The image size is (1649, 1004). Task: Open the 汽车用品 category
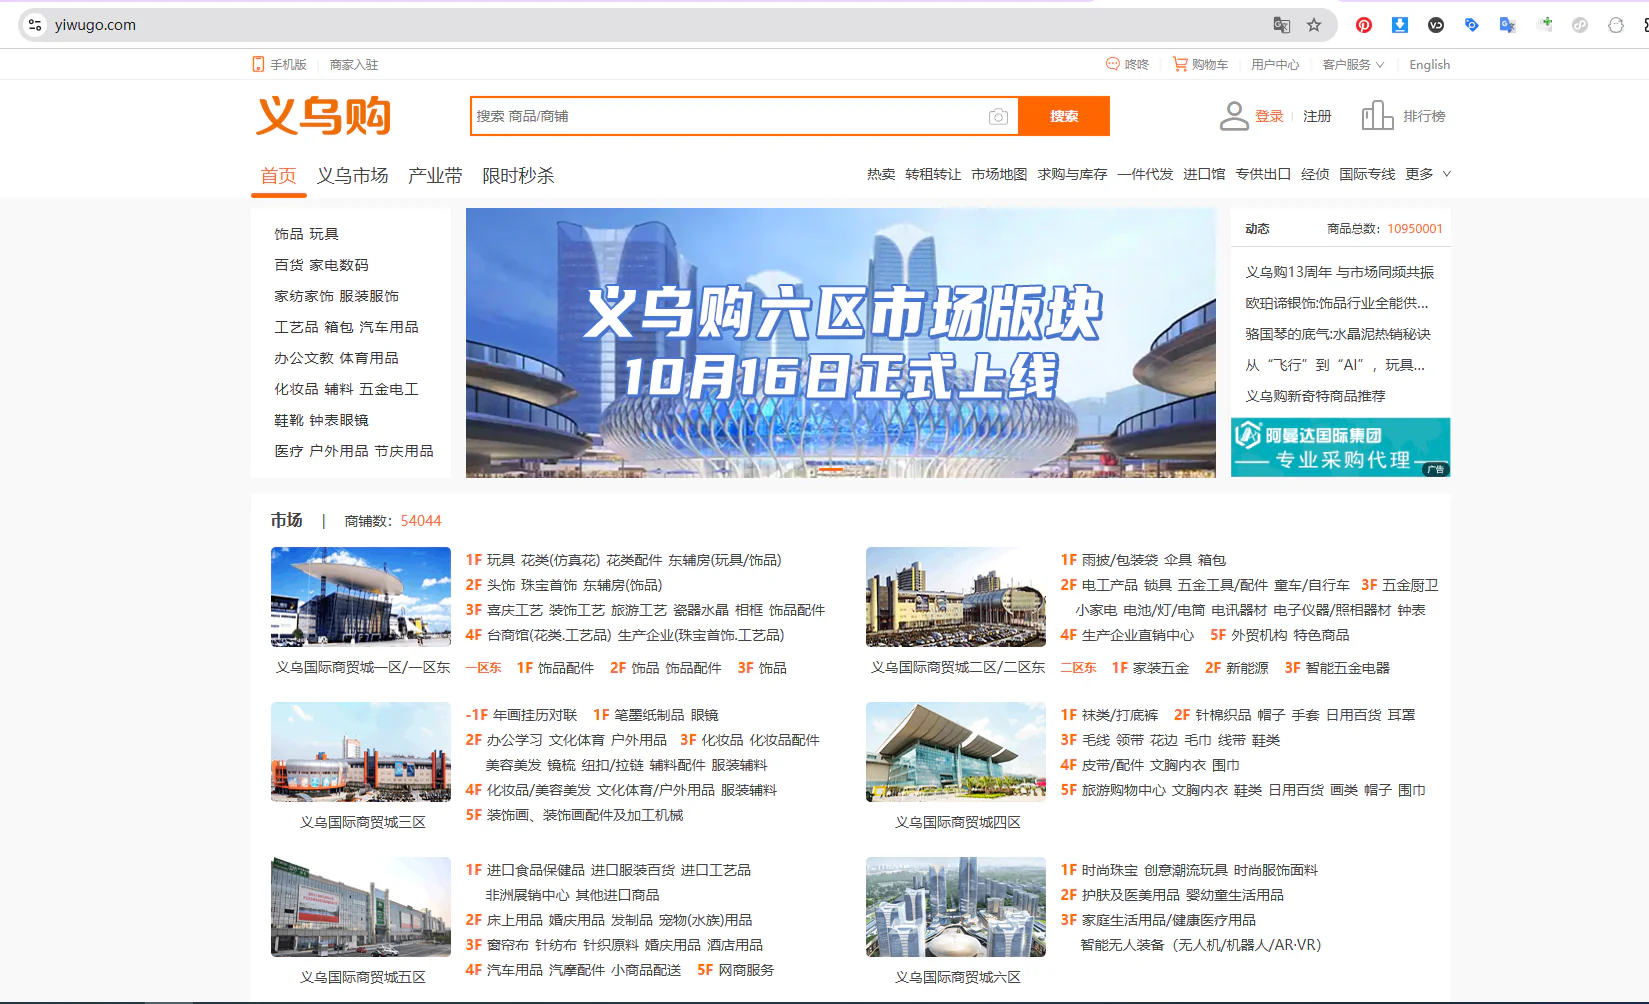(x=389, y=327)
